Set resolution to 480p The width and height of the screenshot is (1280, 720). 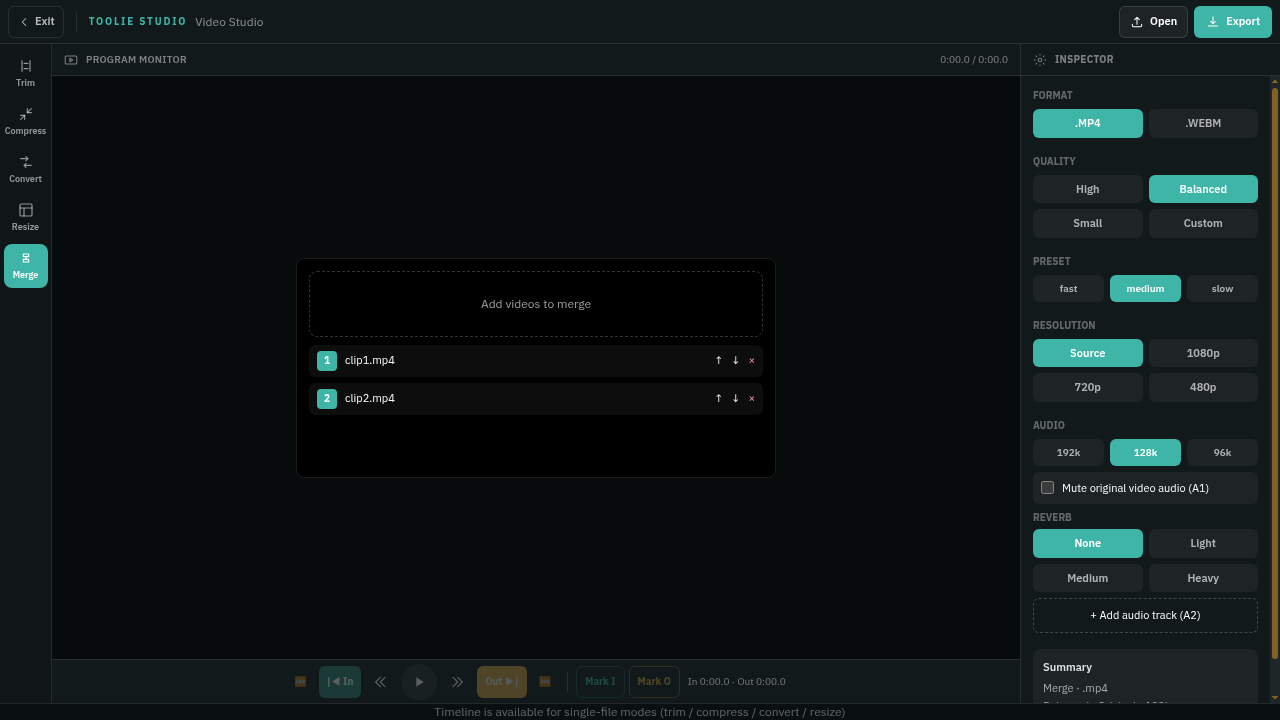1203,387
